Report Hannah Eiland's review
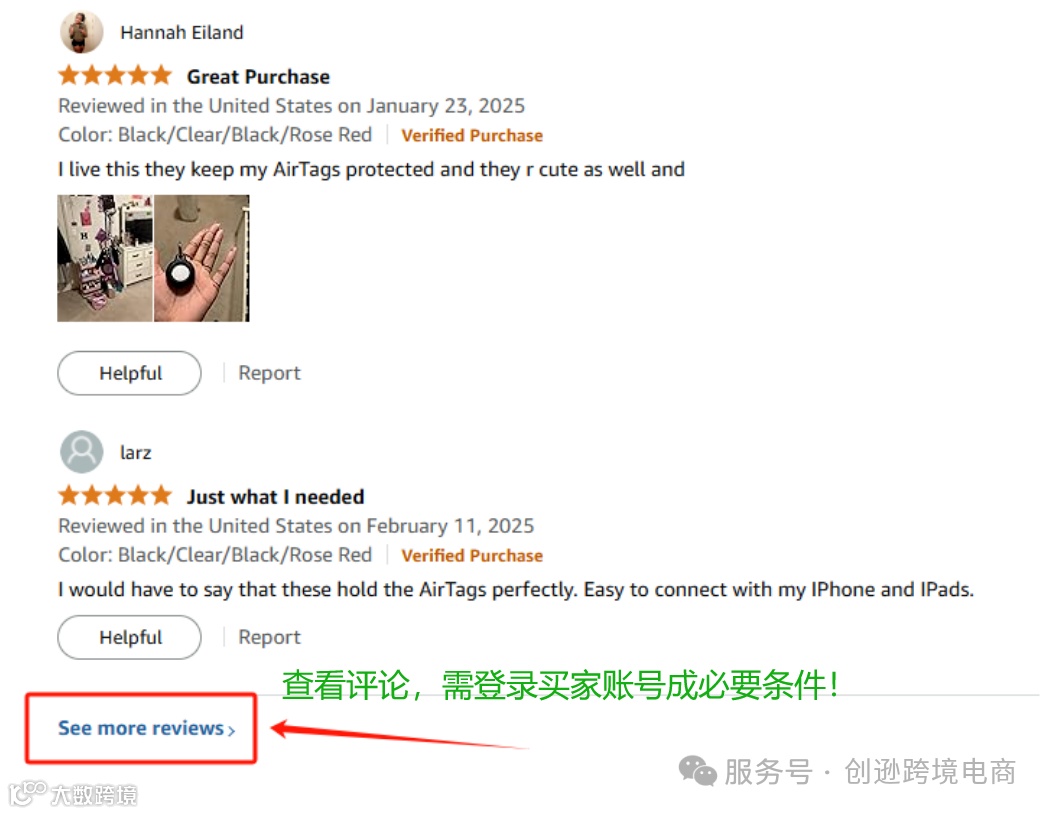Screen dimensions: 1050x814 [269, 373]
